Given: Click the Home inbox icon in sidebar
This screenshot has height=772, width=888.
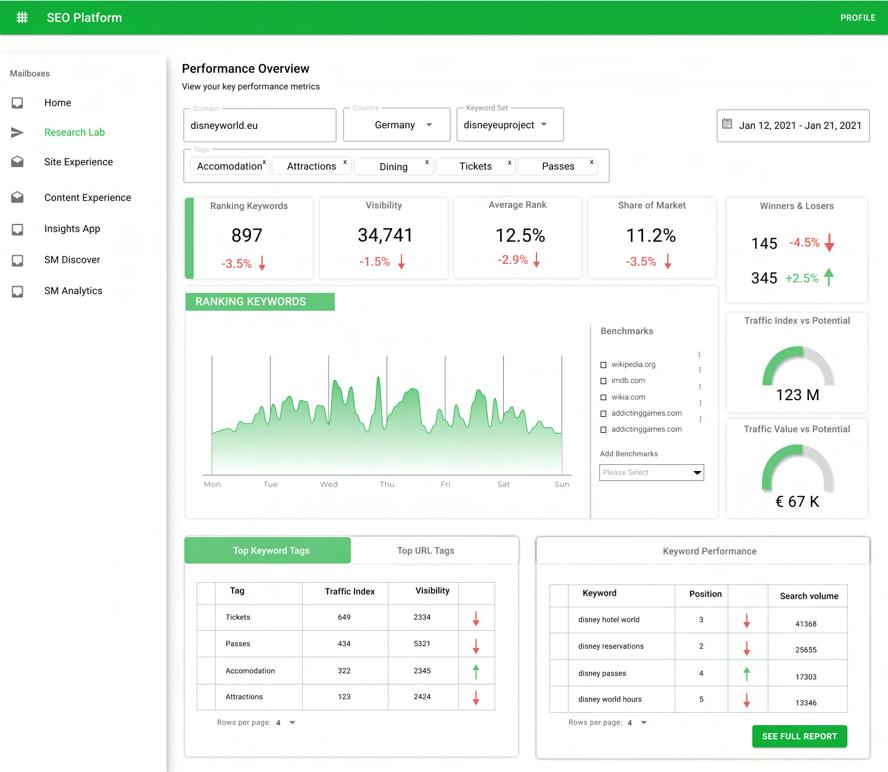Looking at the screenshot, I should 18,103.
